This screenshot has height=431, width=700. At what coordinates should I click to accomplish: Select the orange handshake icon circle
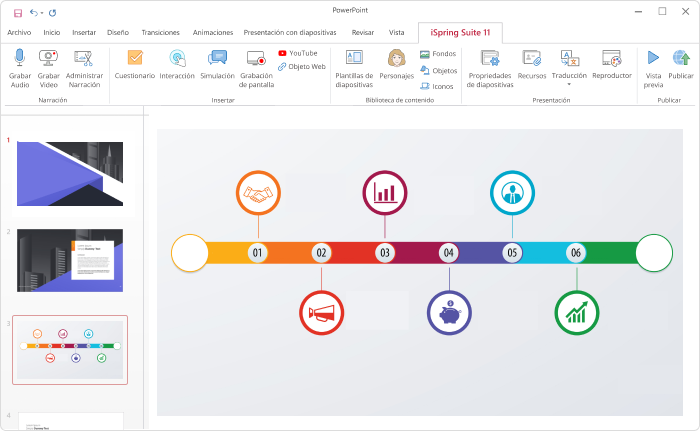(258, 193)
